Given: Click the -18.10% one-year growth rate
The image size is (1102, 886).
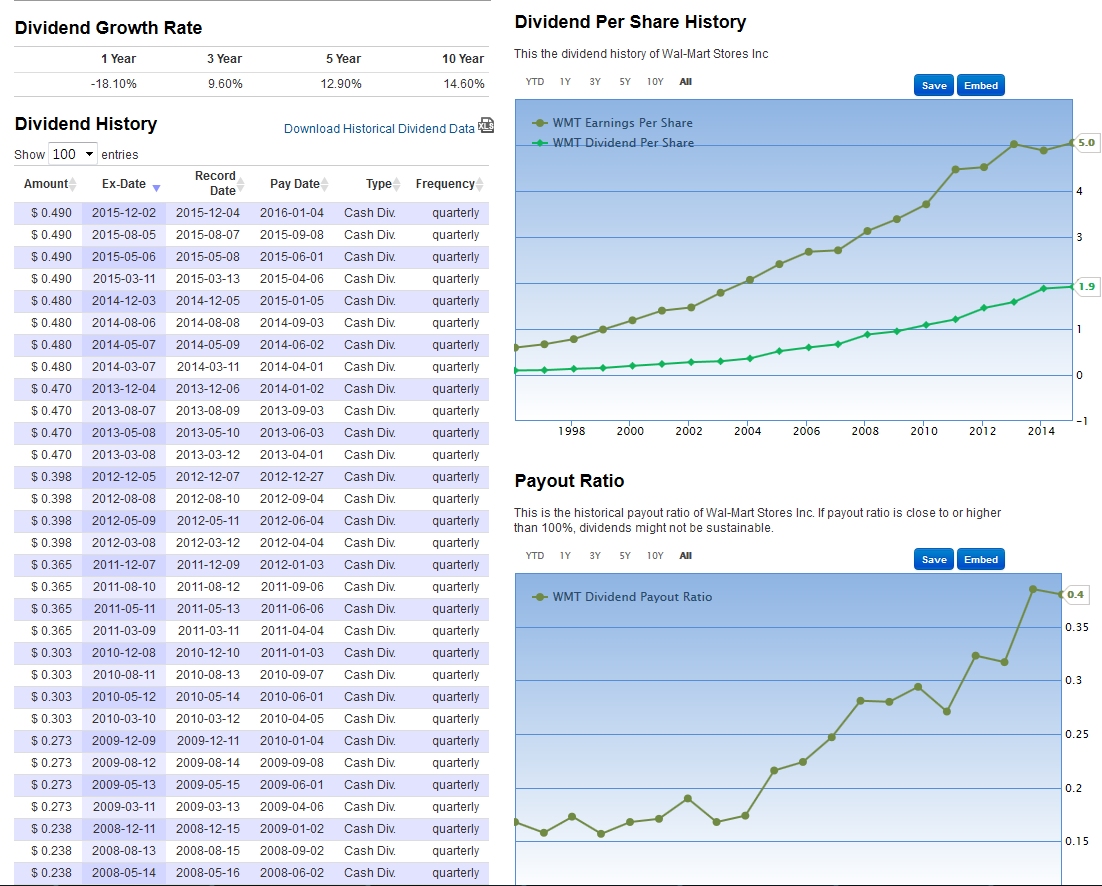Looking at the screenshot, I should pos(113,84).
